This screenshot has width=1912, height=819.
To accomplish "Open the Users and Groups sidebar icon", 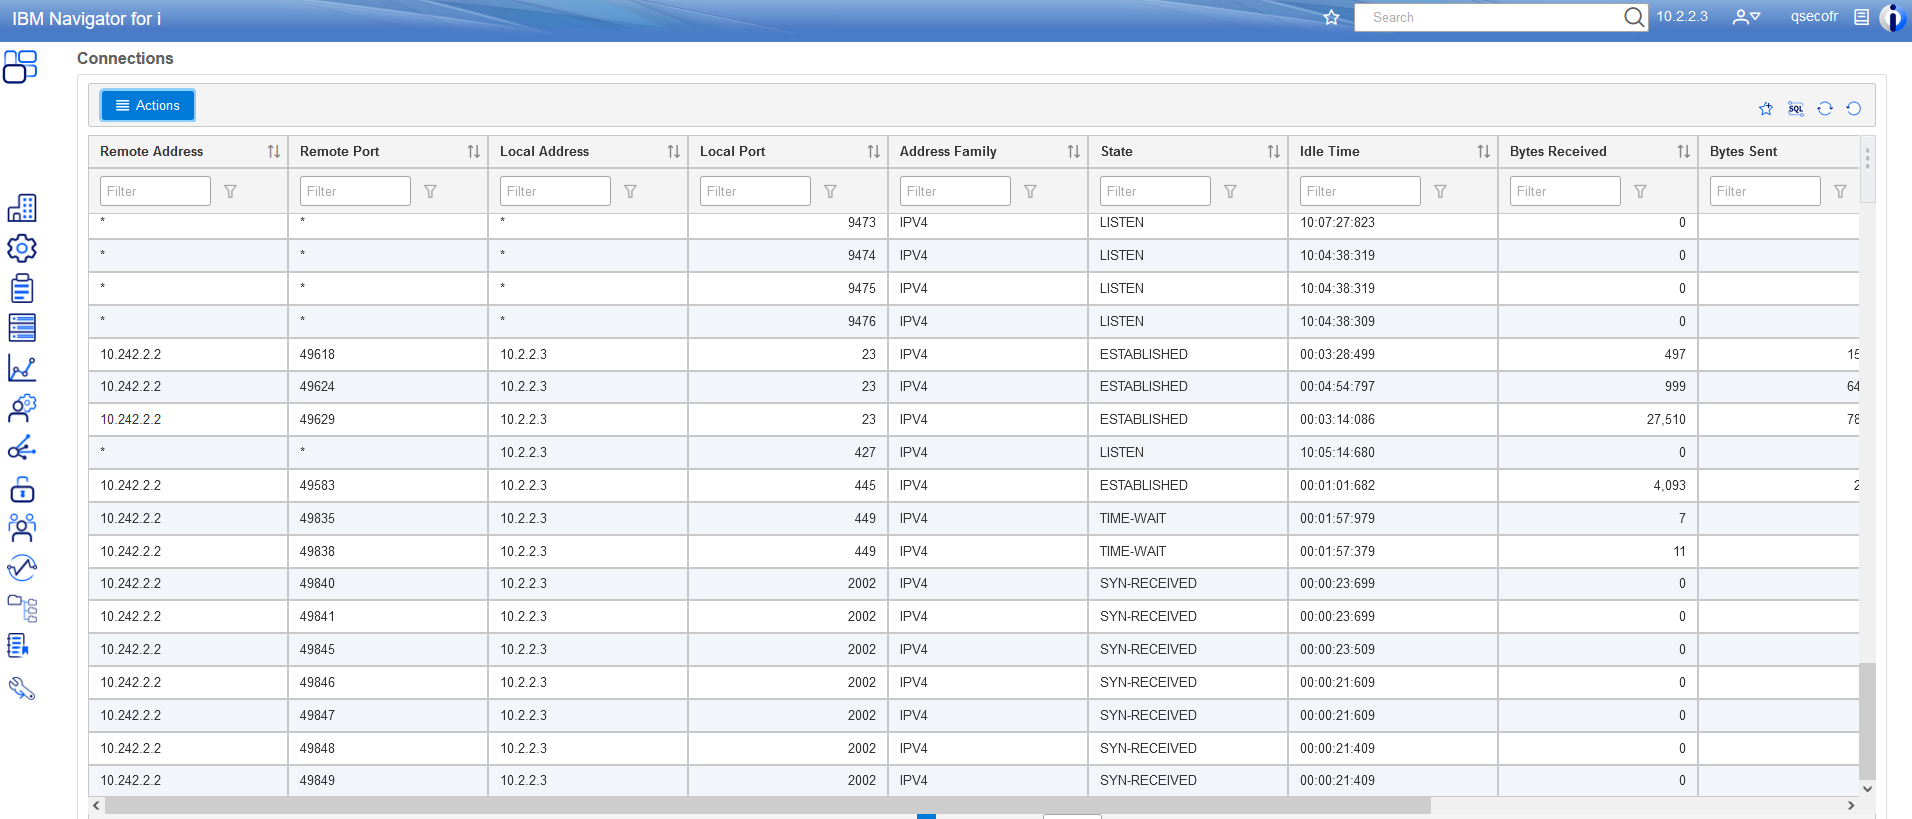I will [x=22, y=527].
